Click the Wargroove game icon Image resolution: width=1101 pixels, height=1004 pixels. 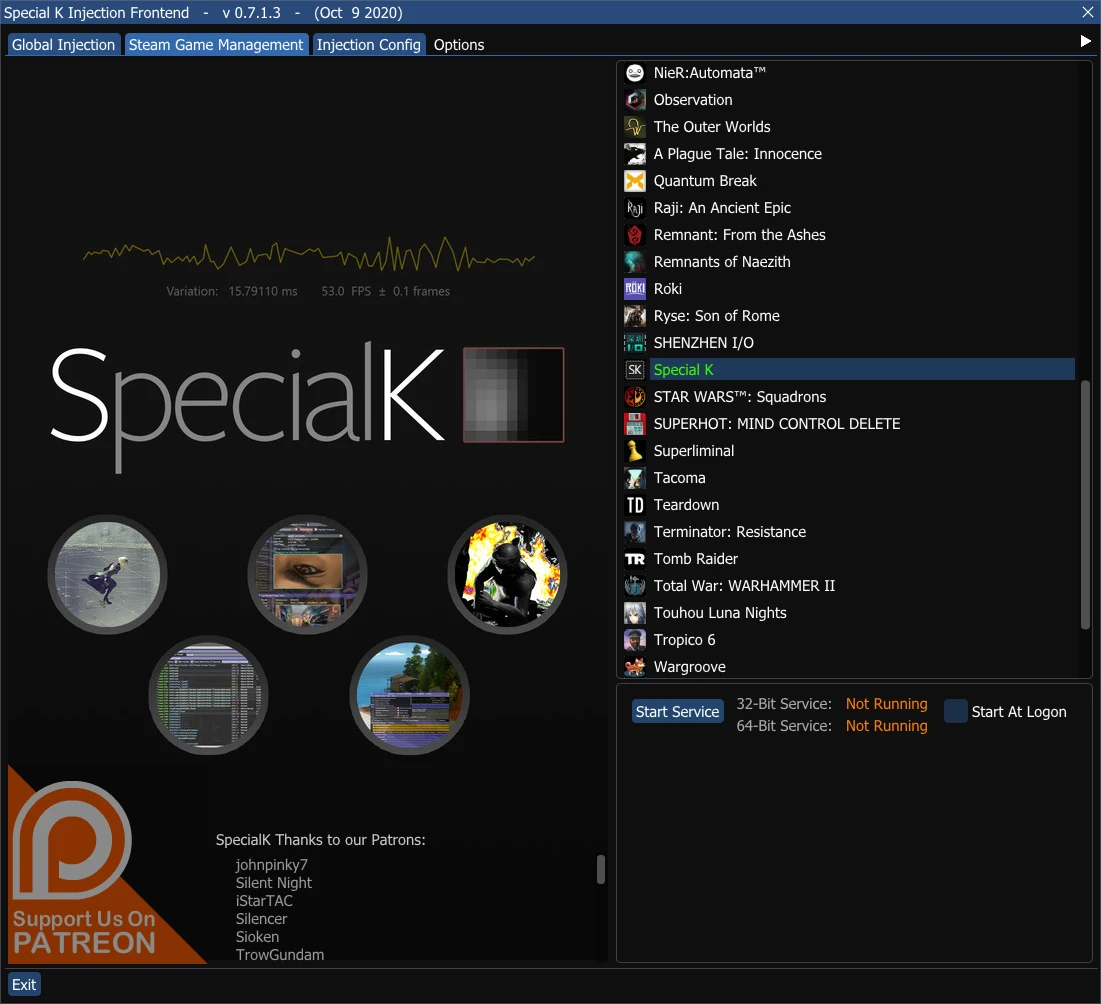click(635, 667)
